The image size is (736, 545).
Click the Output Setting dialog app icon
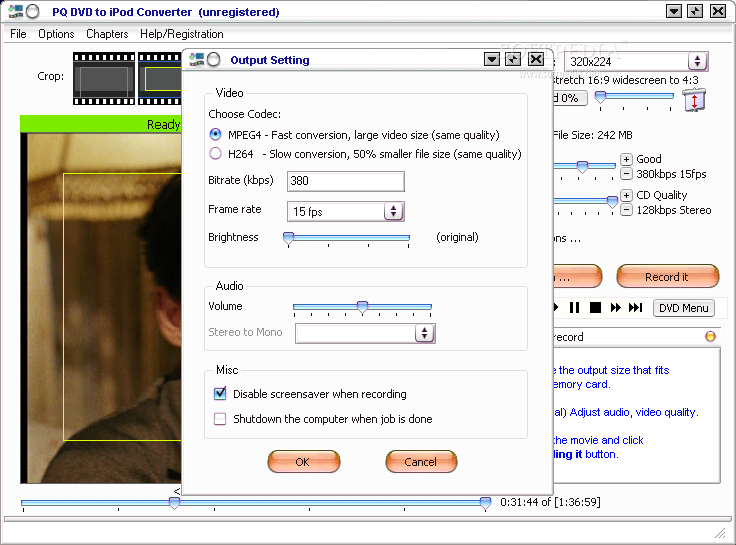196,60
